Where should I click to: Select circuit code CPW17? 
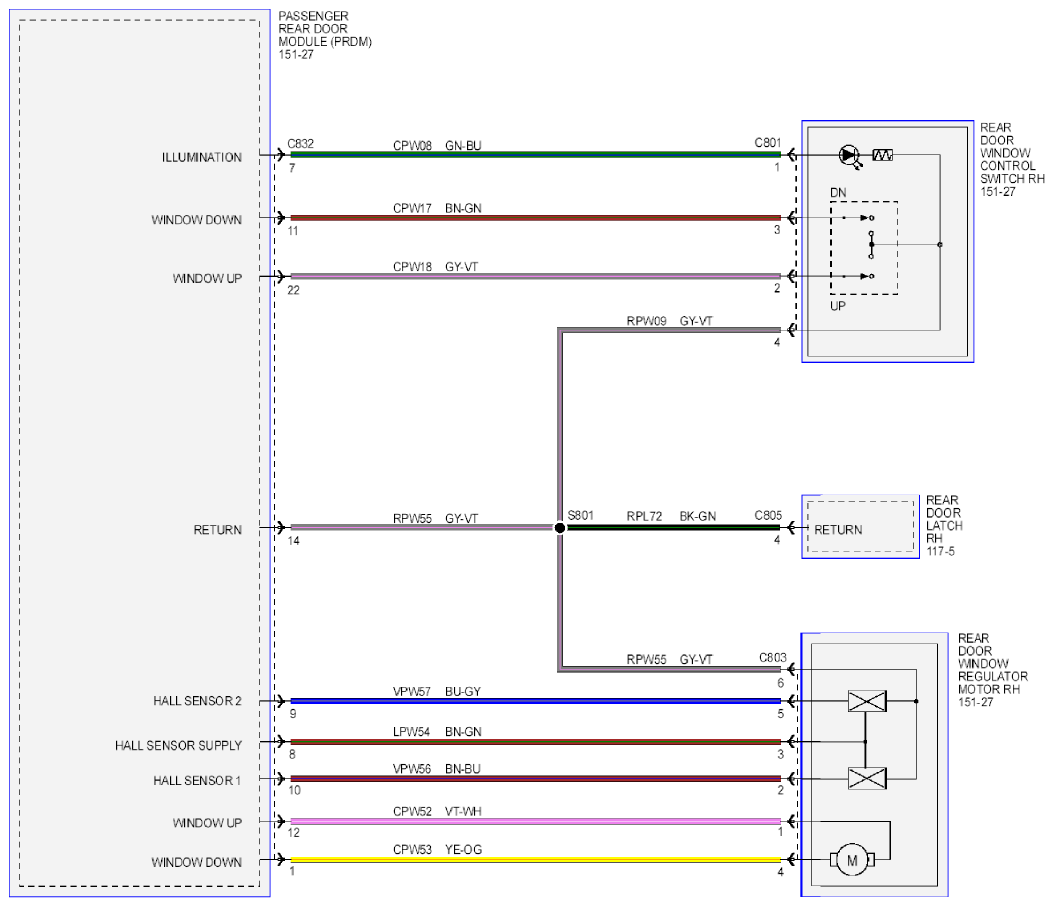click(412, 208)
